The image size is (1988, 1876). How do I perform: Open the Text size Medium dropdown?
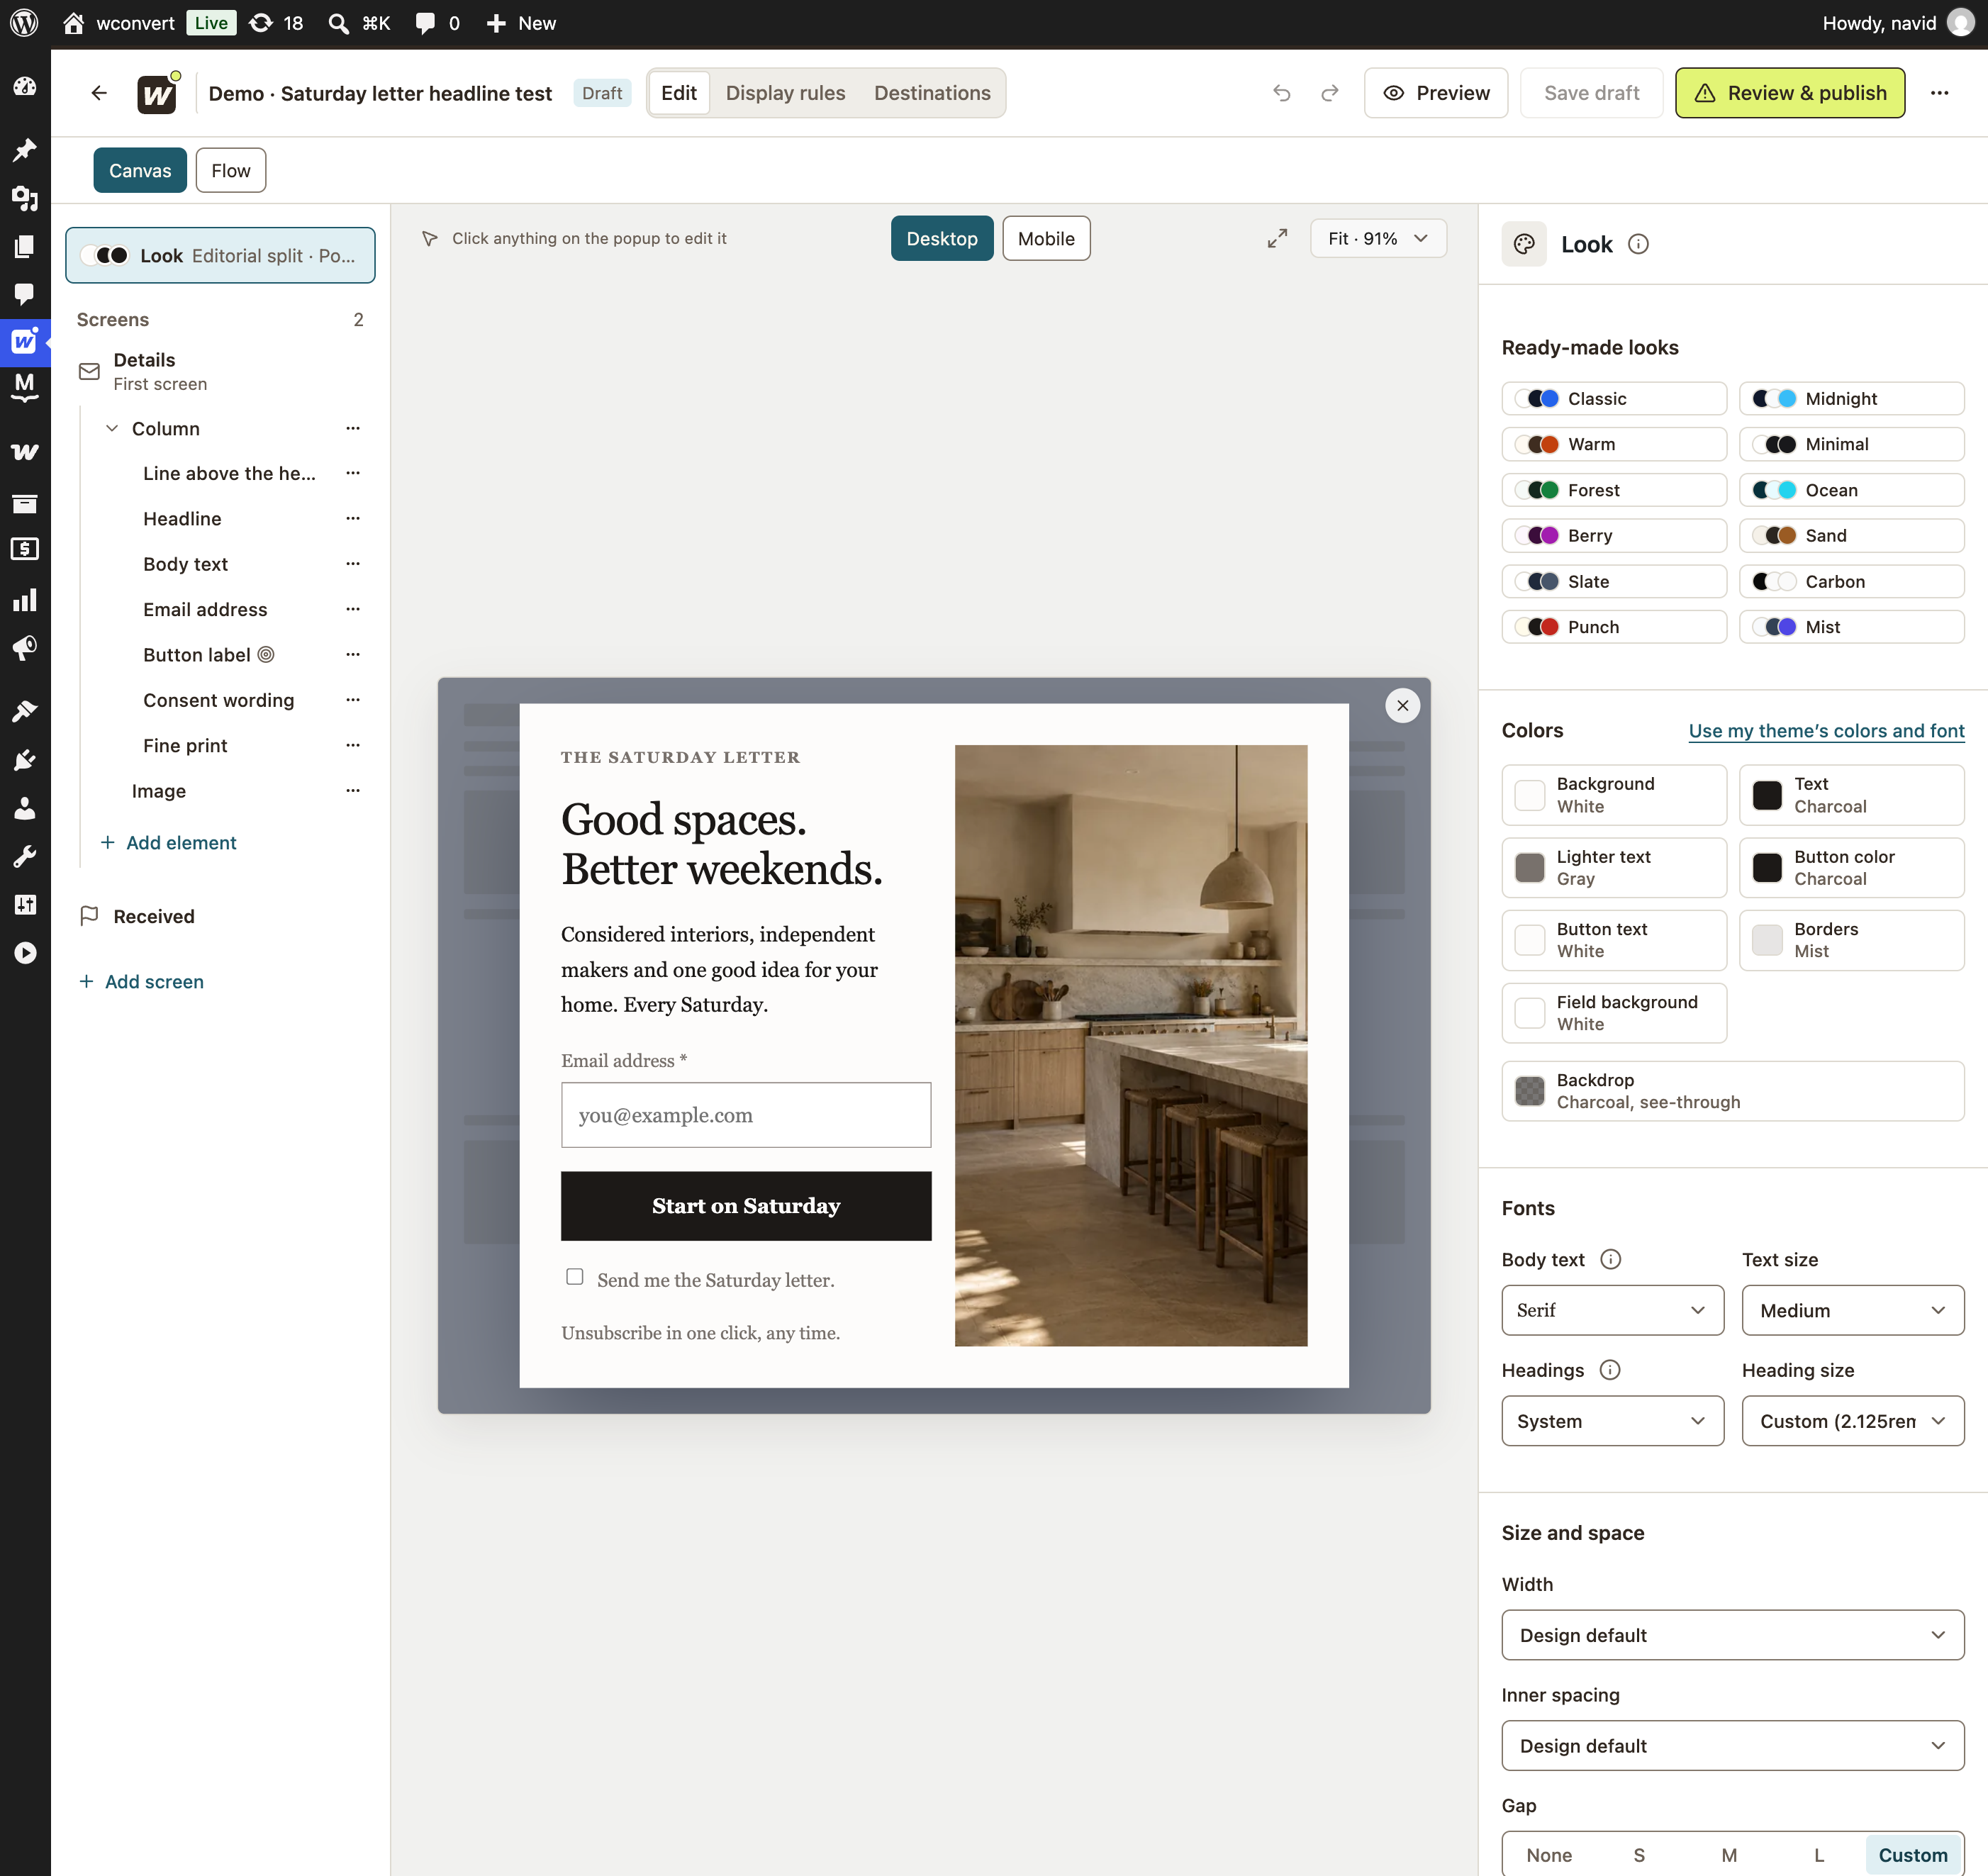[x=1853, y=1310]
